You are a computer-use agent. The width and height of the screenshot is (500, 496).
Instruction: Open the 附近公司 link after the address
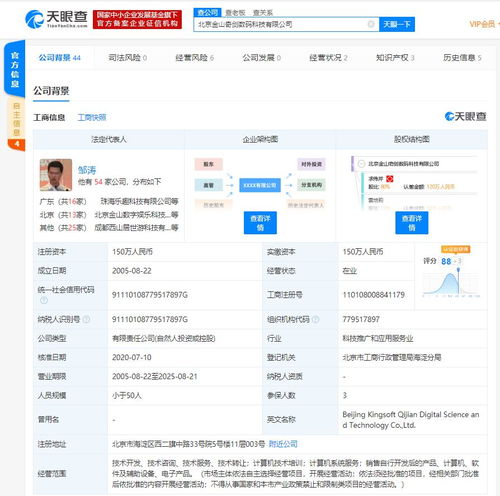click(283, 444)
